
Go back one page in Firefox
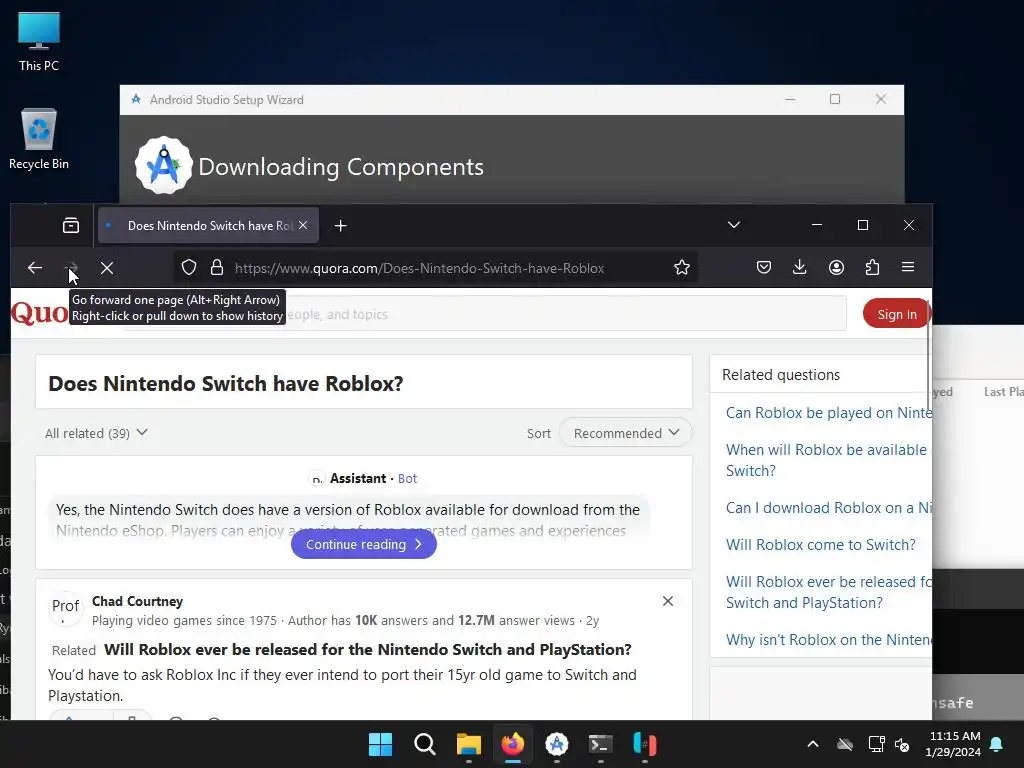point(35,268)
